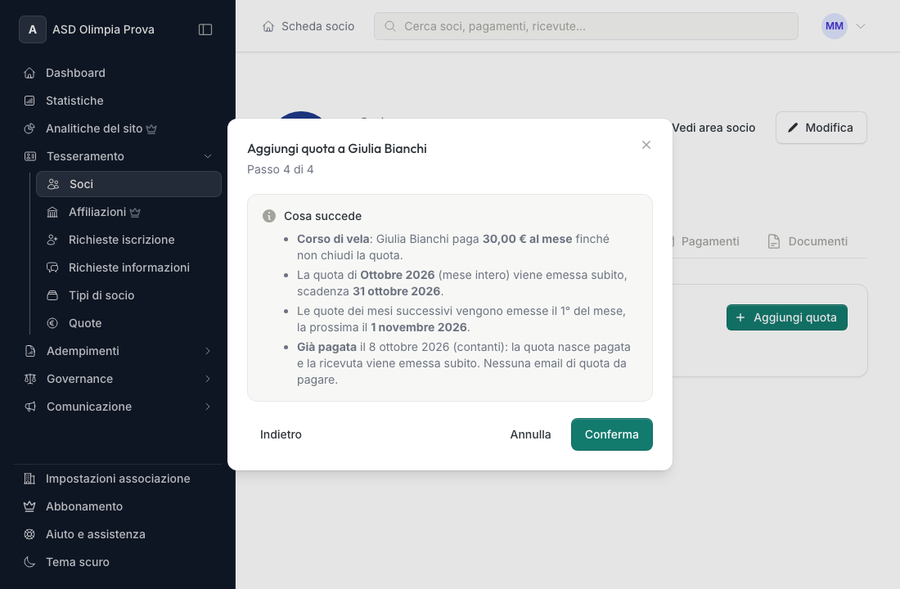Switch to the Documenti tab

point(808,241)
